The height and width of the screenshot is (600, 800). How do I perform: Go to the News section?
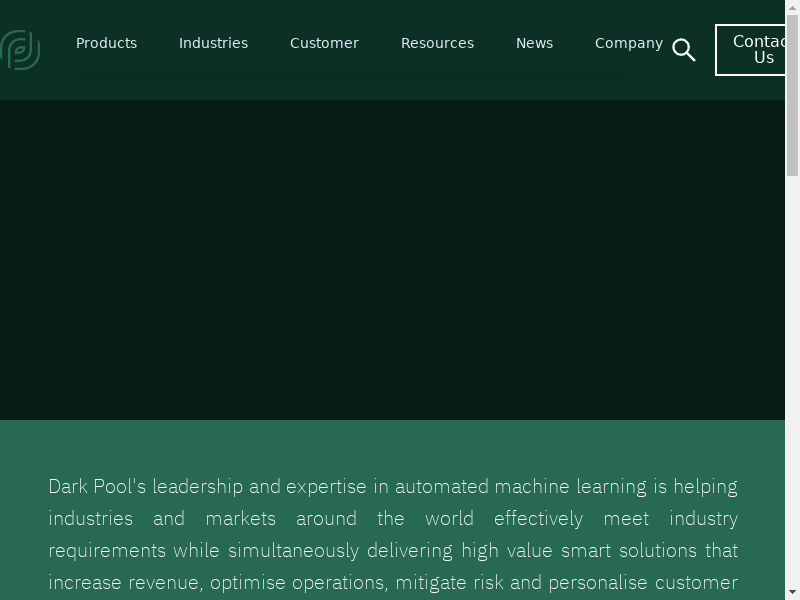[534, 43]
